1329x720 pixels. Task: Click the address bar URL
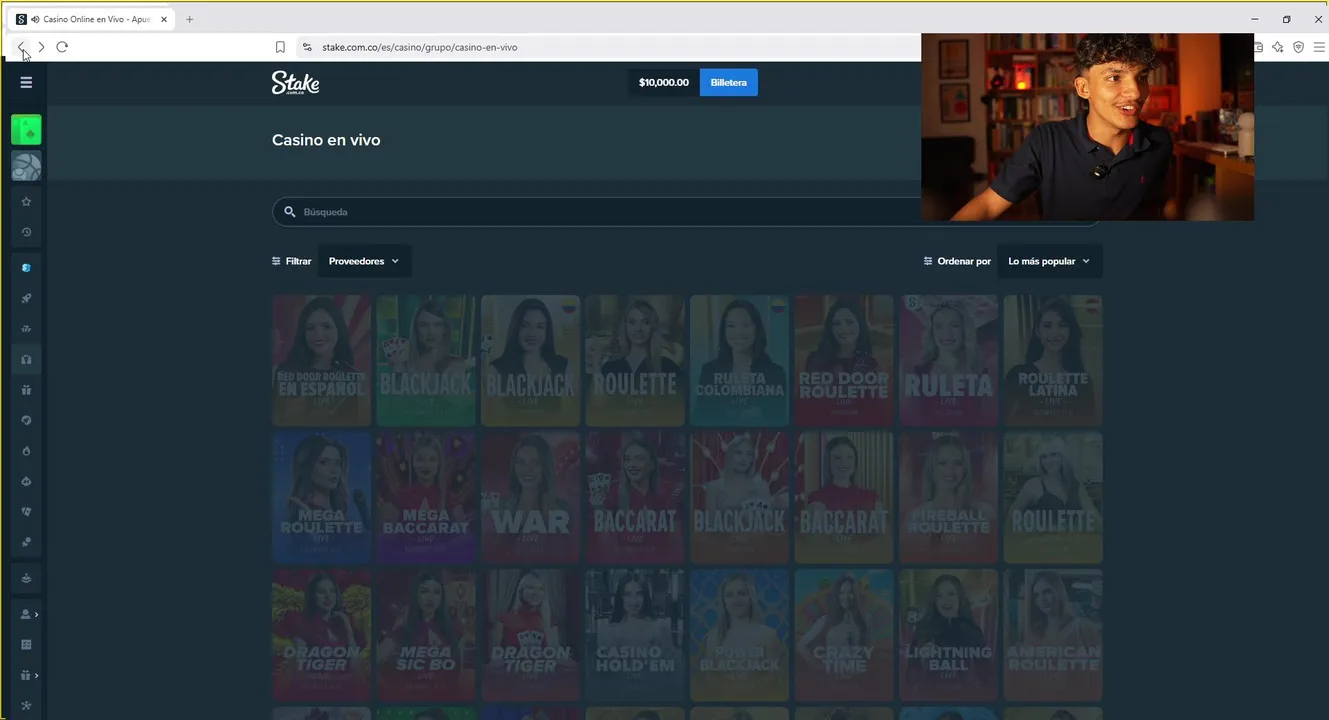pyautogui.click(x=420, y=47)
